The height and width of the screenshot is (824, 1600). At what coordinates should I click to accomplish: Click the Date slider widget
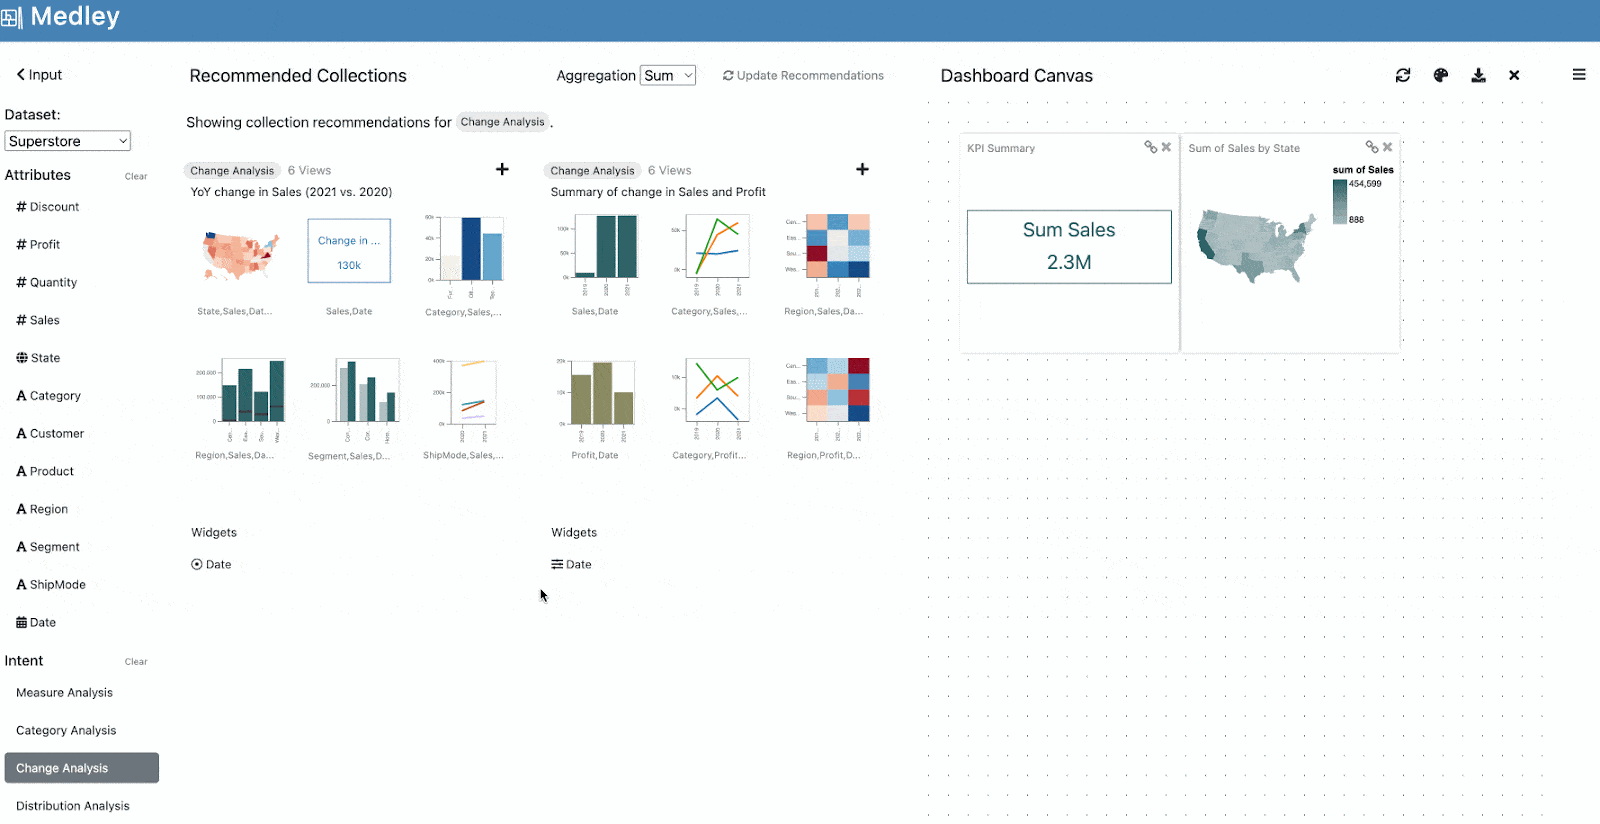click(571, 565)
